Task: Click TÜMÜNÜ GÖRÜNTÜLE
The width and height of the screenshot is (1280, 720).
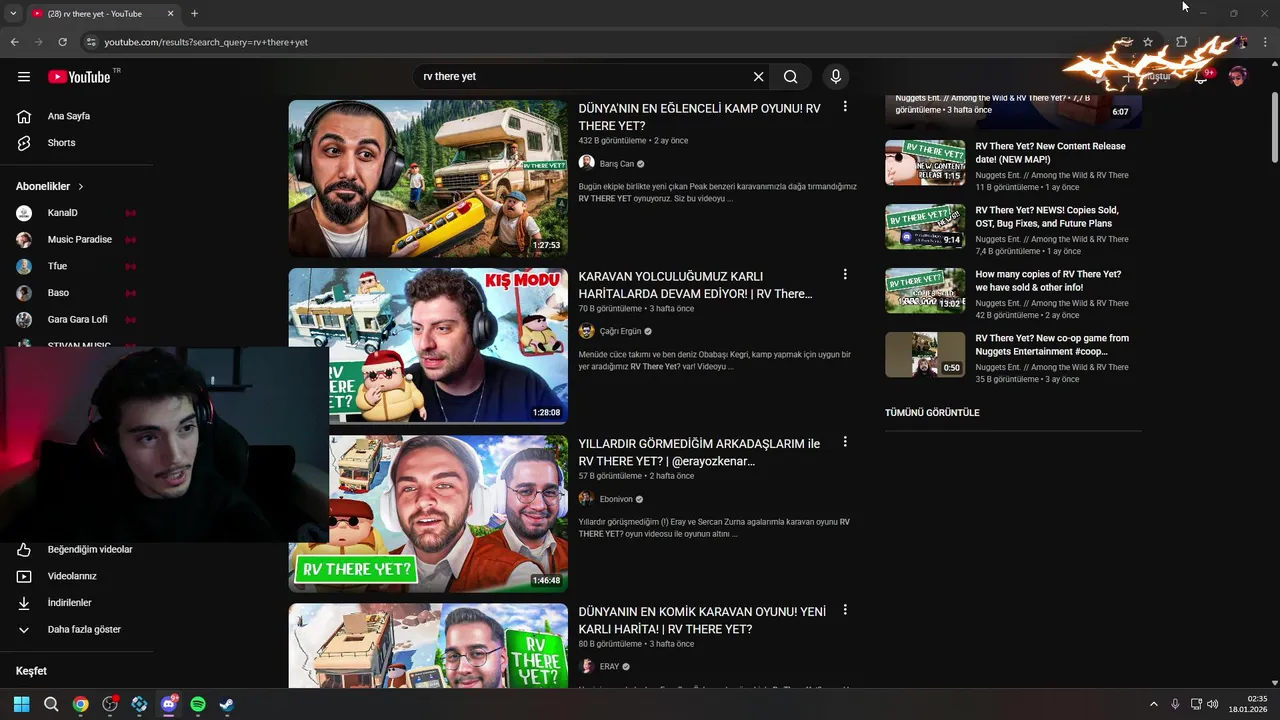Action: 932,412
